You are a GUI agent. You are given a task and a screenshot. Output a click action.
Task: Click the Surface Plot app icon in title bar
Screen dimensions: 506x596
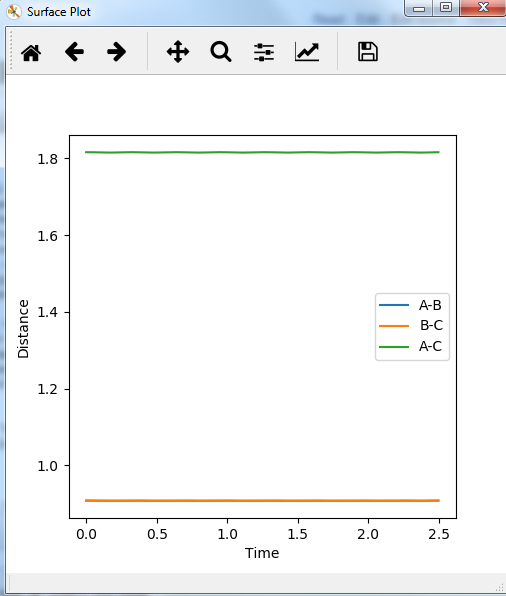(x=14, y=11)
